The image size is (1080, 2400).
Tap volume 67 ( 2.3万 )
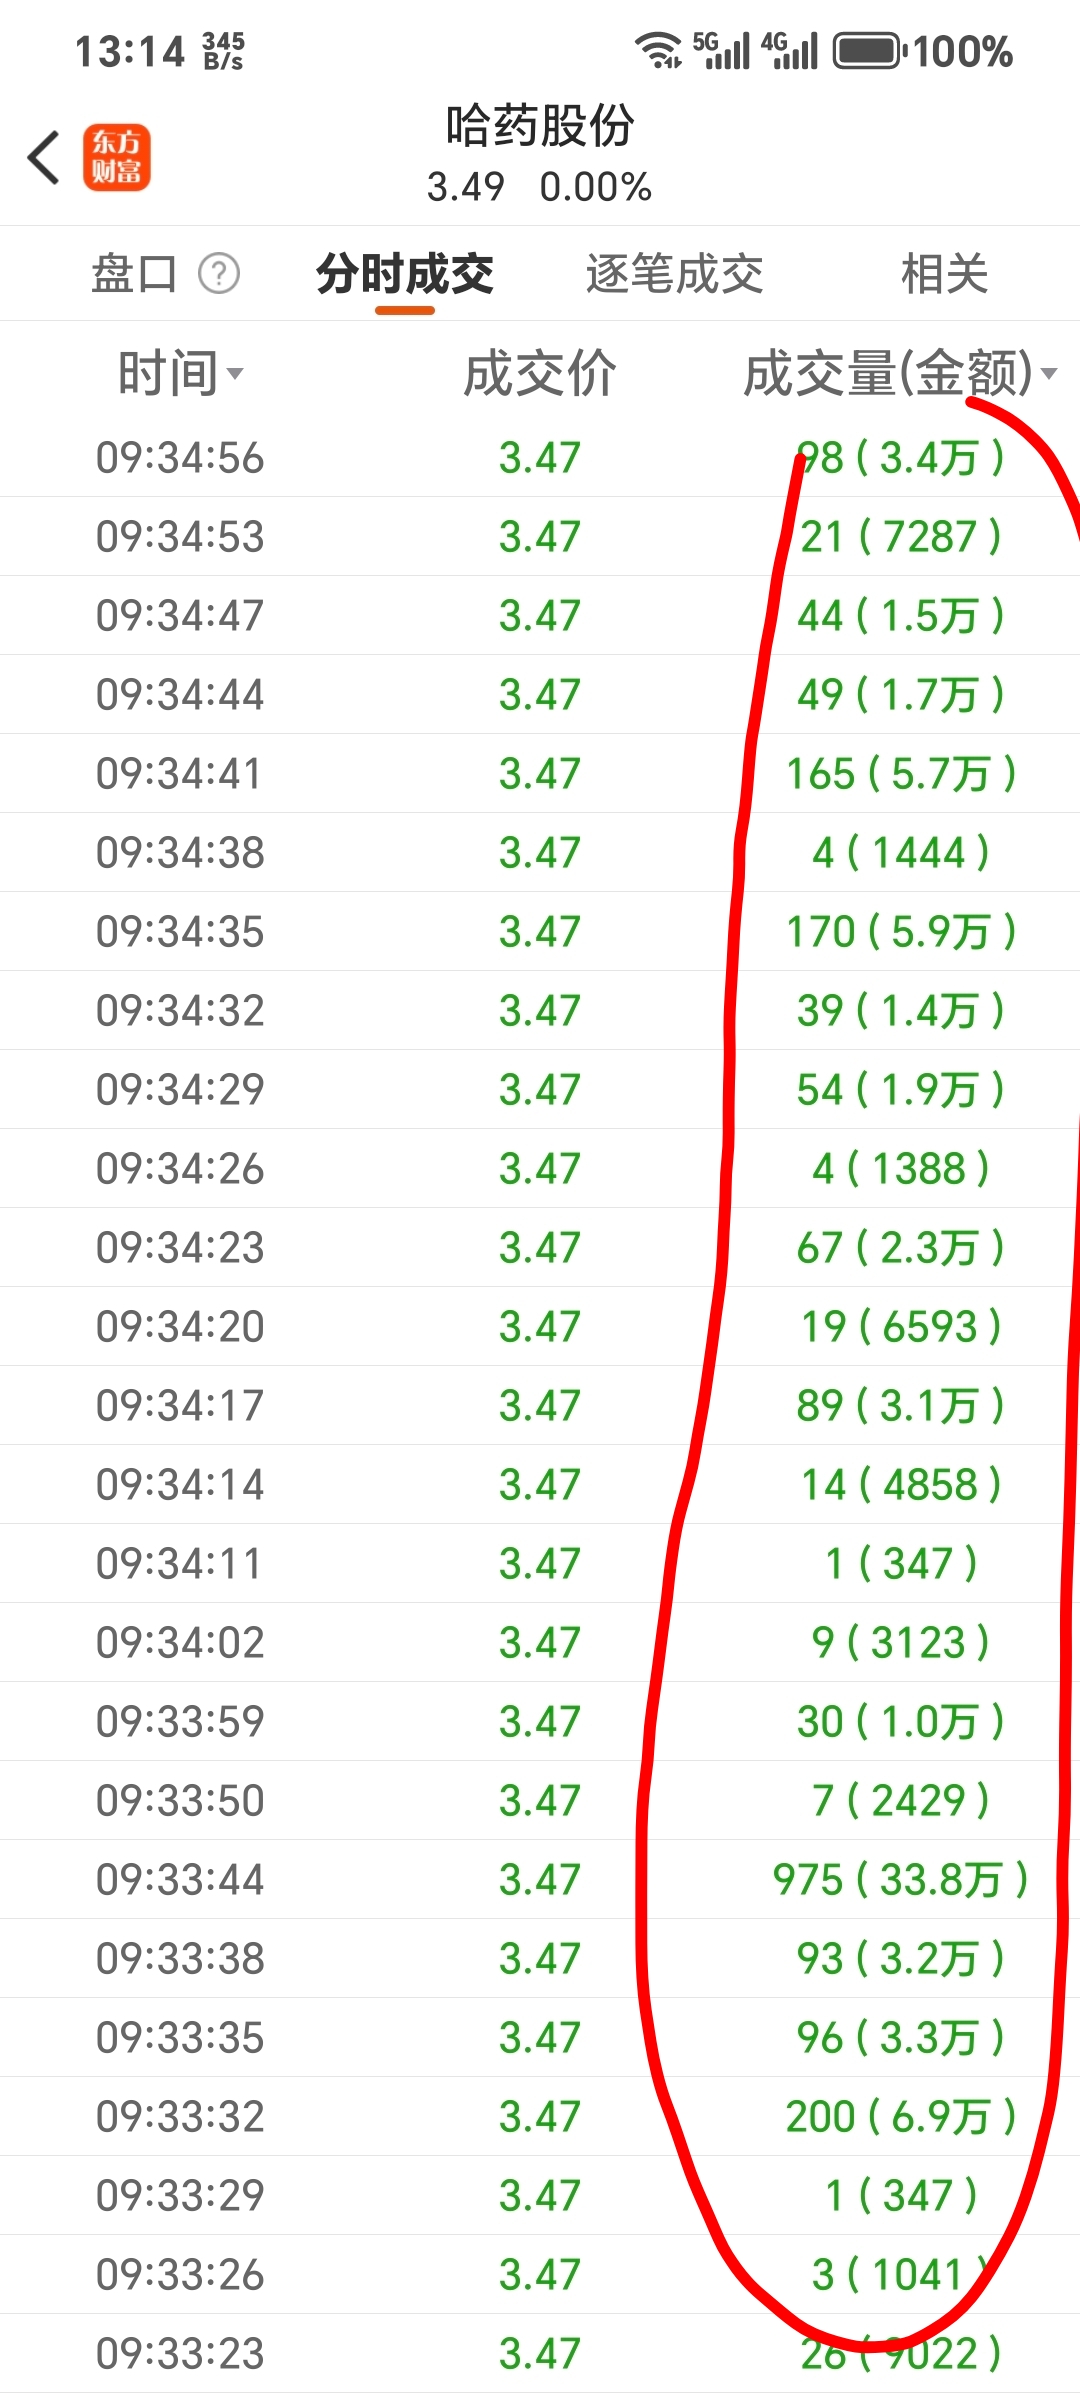tap(901, 1248)
